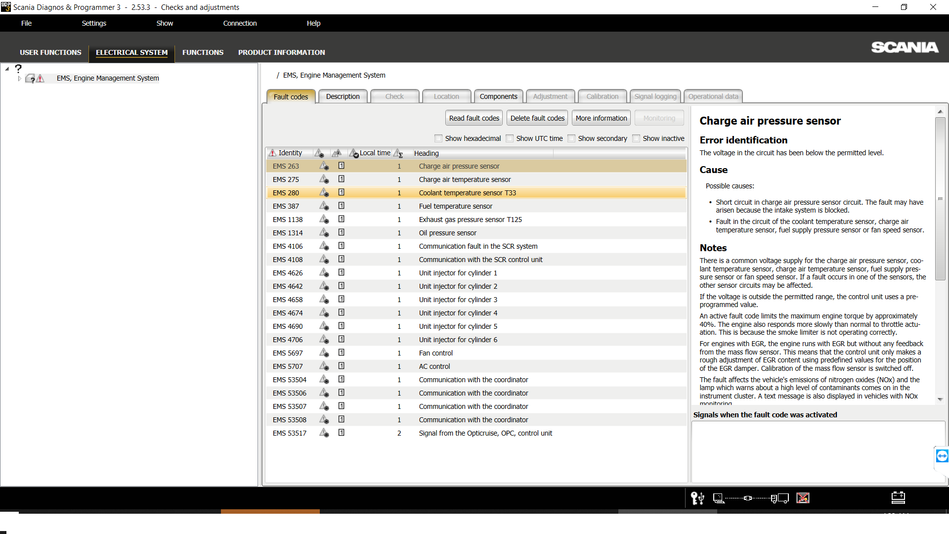Click the crossed-out red status bar icon
Viewport: 949px width, 534px height.
(x=802, y=498)
